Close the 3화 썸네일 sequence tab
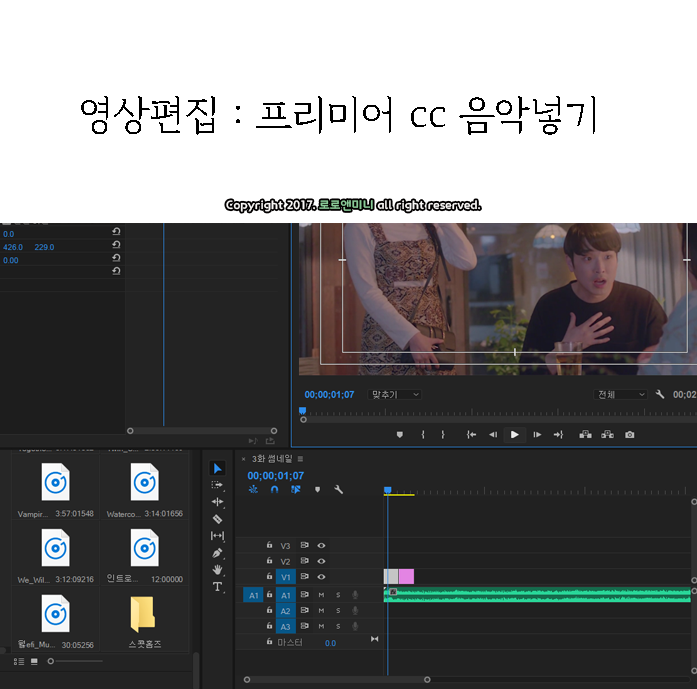Screen dimensions: 697x689 pos(243,459)
